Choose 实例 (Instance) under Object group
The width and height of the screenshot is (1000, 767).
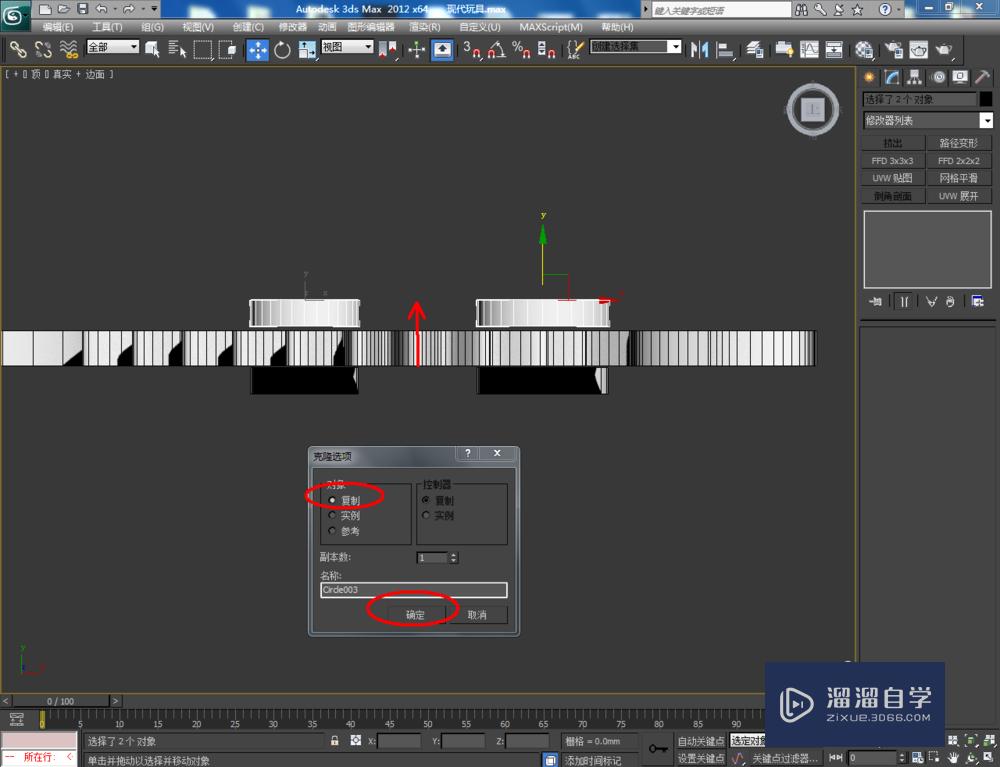coord(333,516)
